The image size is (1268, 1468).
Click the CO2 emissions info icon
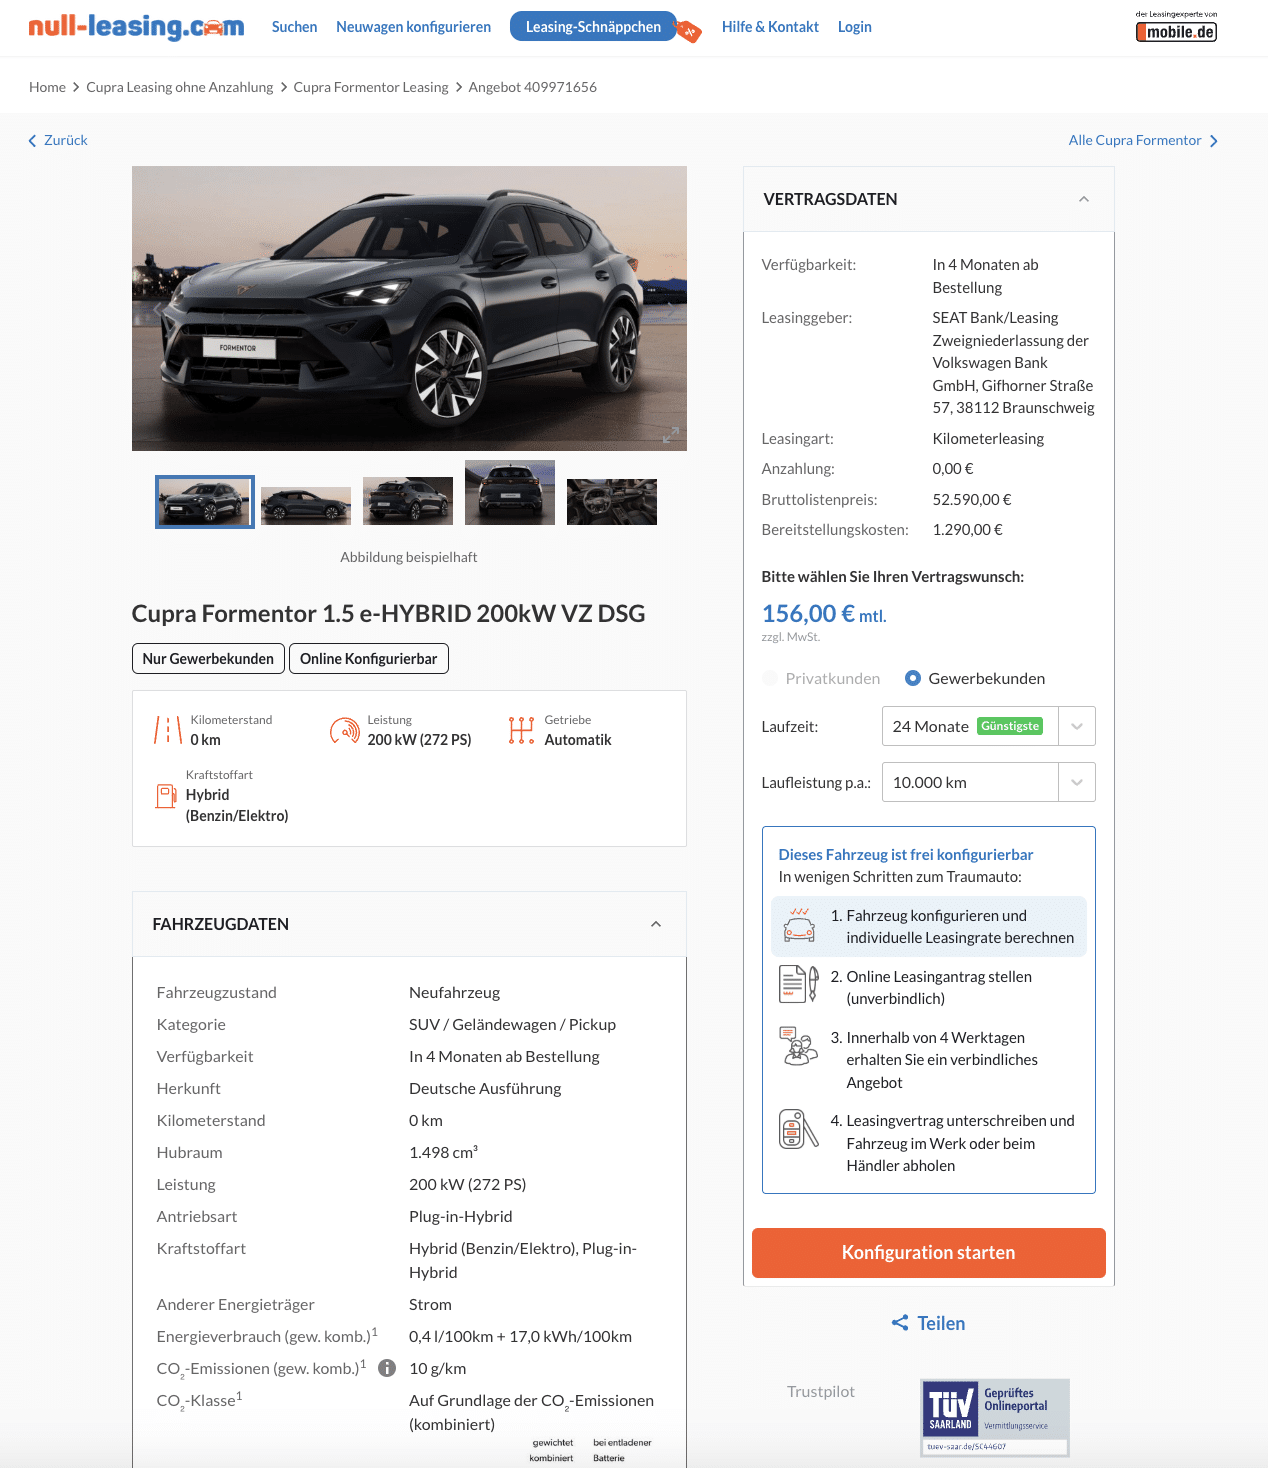click(387, 1368)
